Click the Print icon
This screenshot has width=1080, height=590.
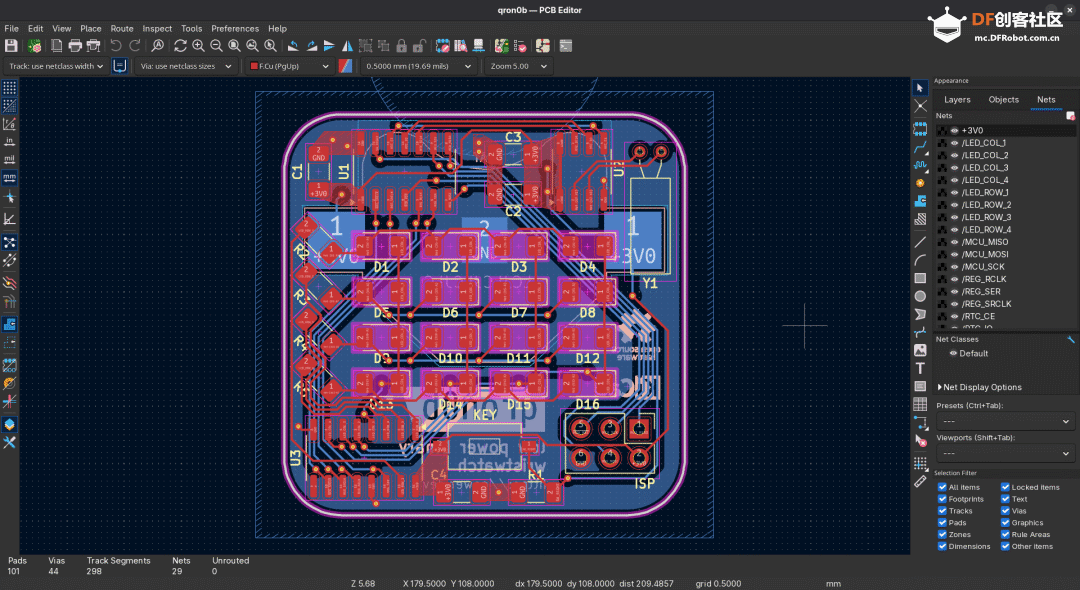tap(75, 46)
